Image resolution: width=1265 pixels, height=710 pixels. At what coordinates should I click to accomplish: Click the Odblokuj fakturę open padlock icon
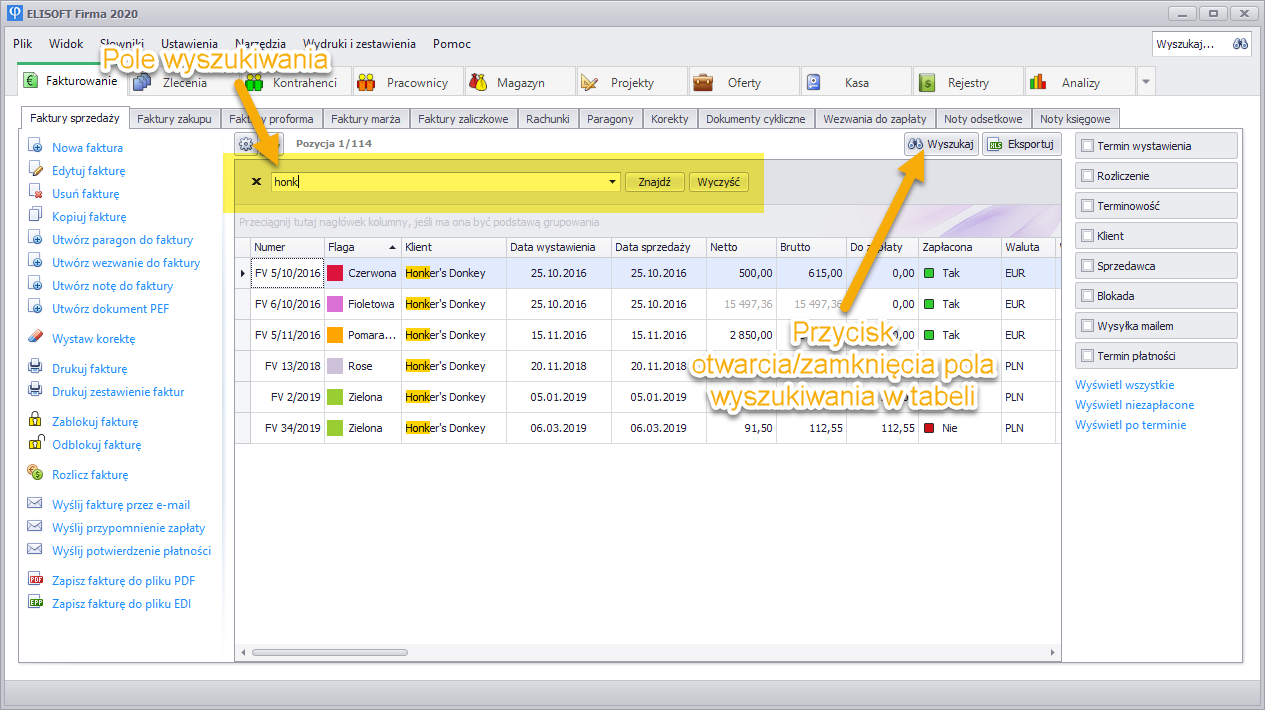tap(35, 444)
